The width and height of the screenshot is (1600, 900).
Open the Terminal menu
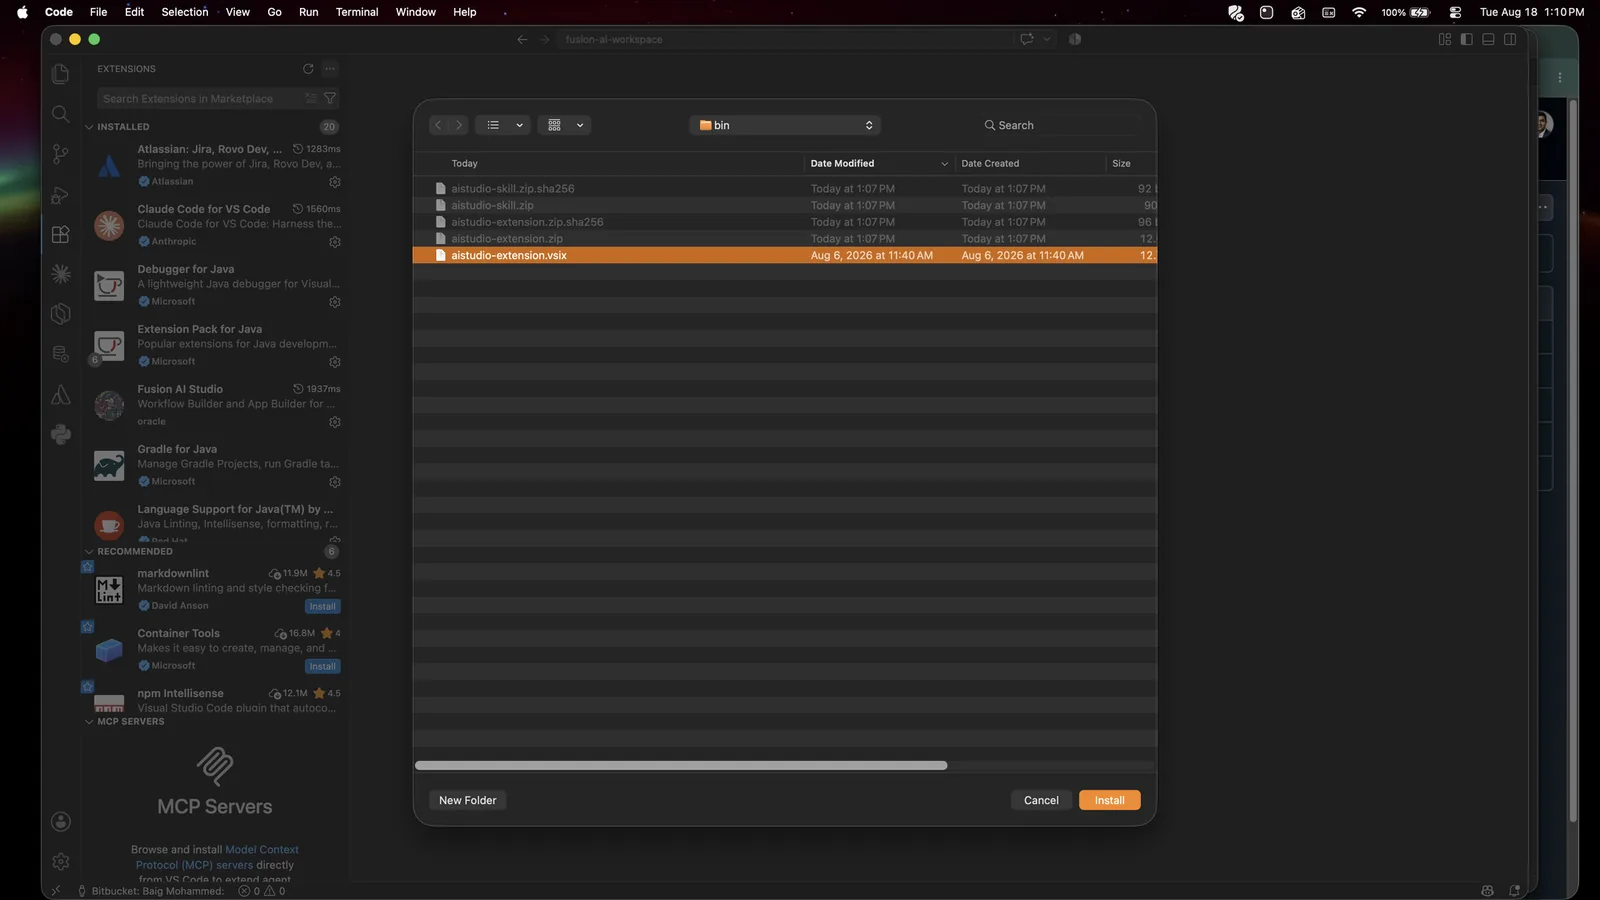point(357,12)
